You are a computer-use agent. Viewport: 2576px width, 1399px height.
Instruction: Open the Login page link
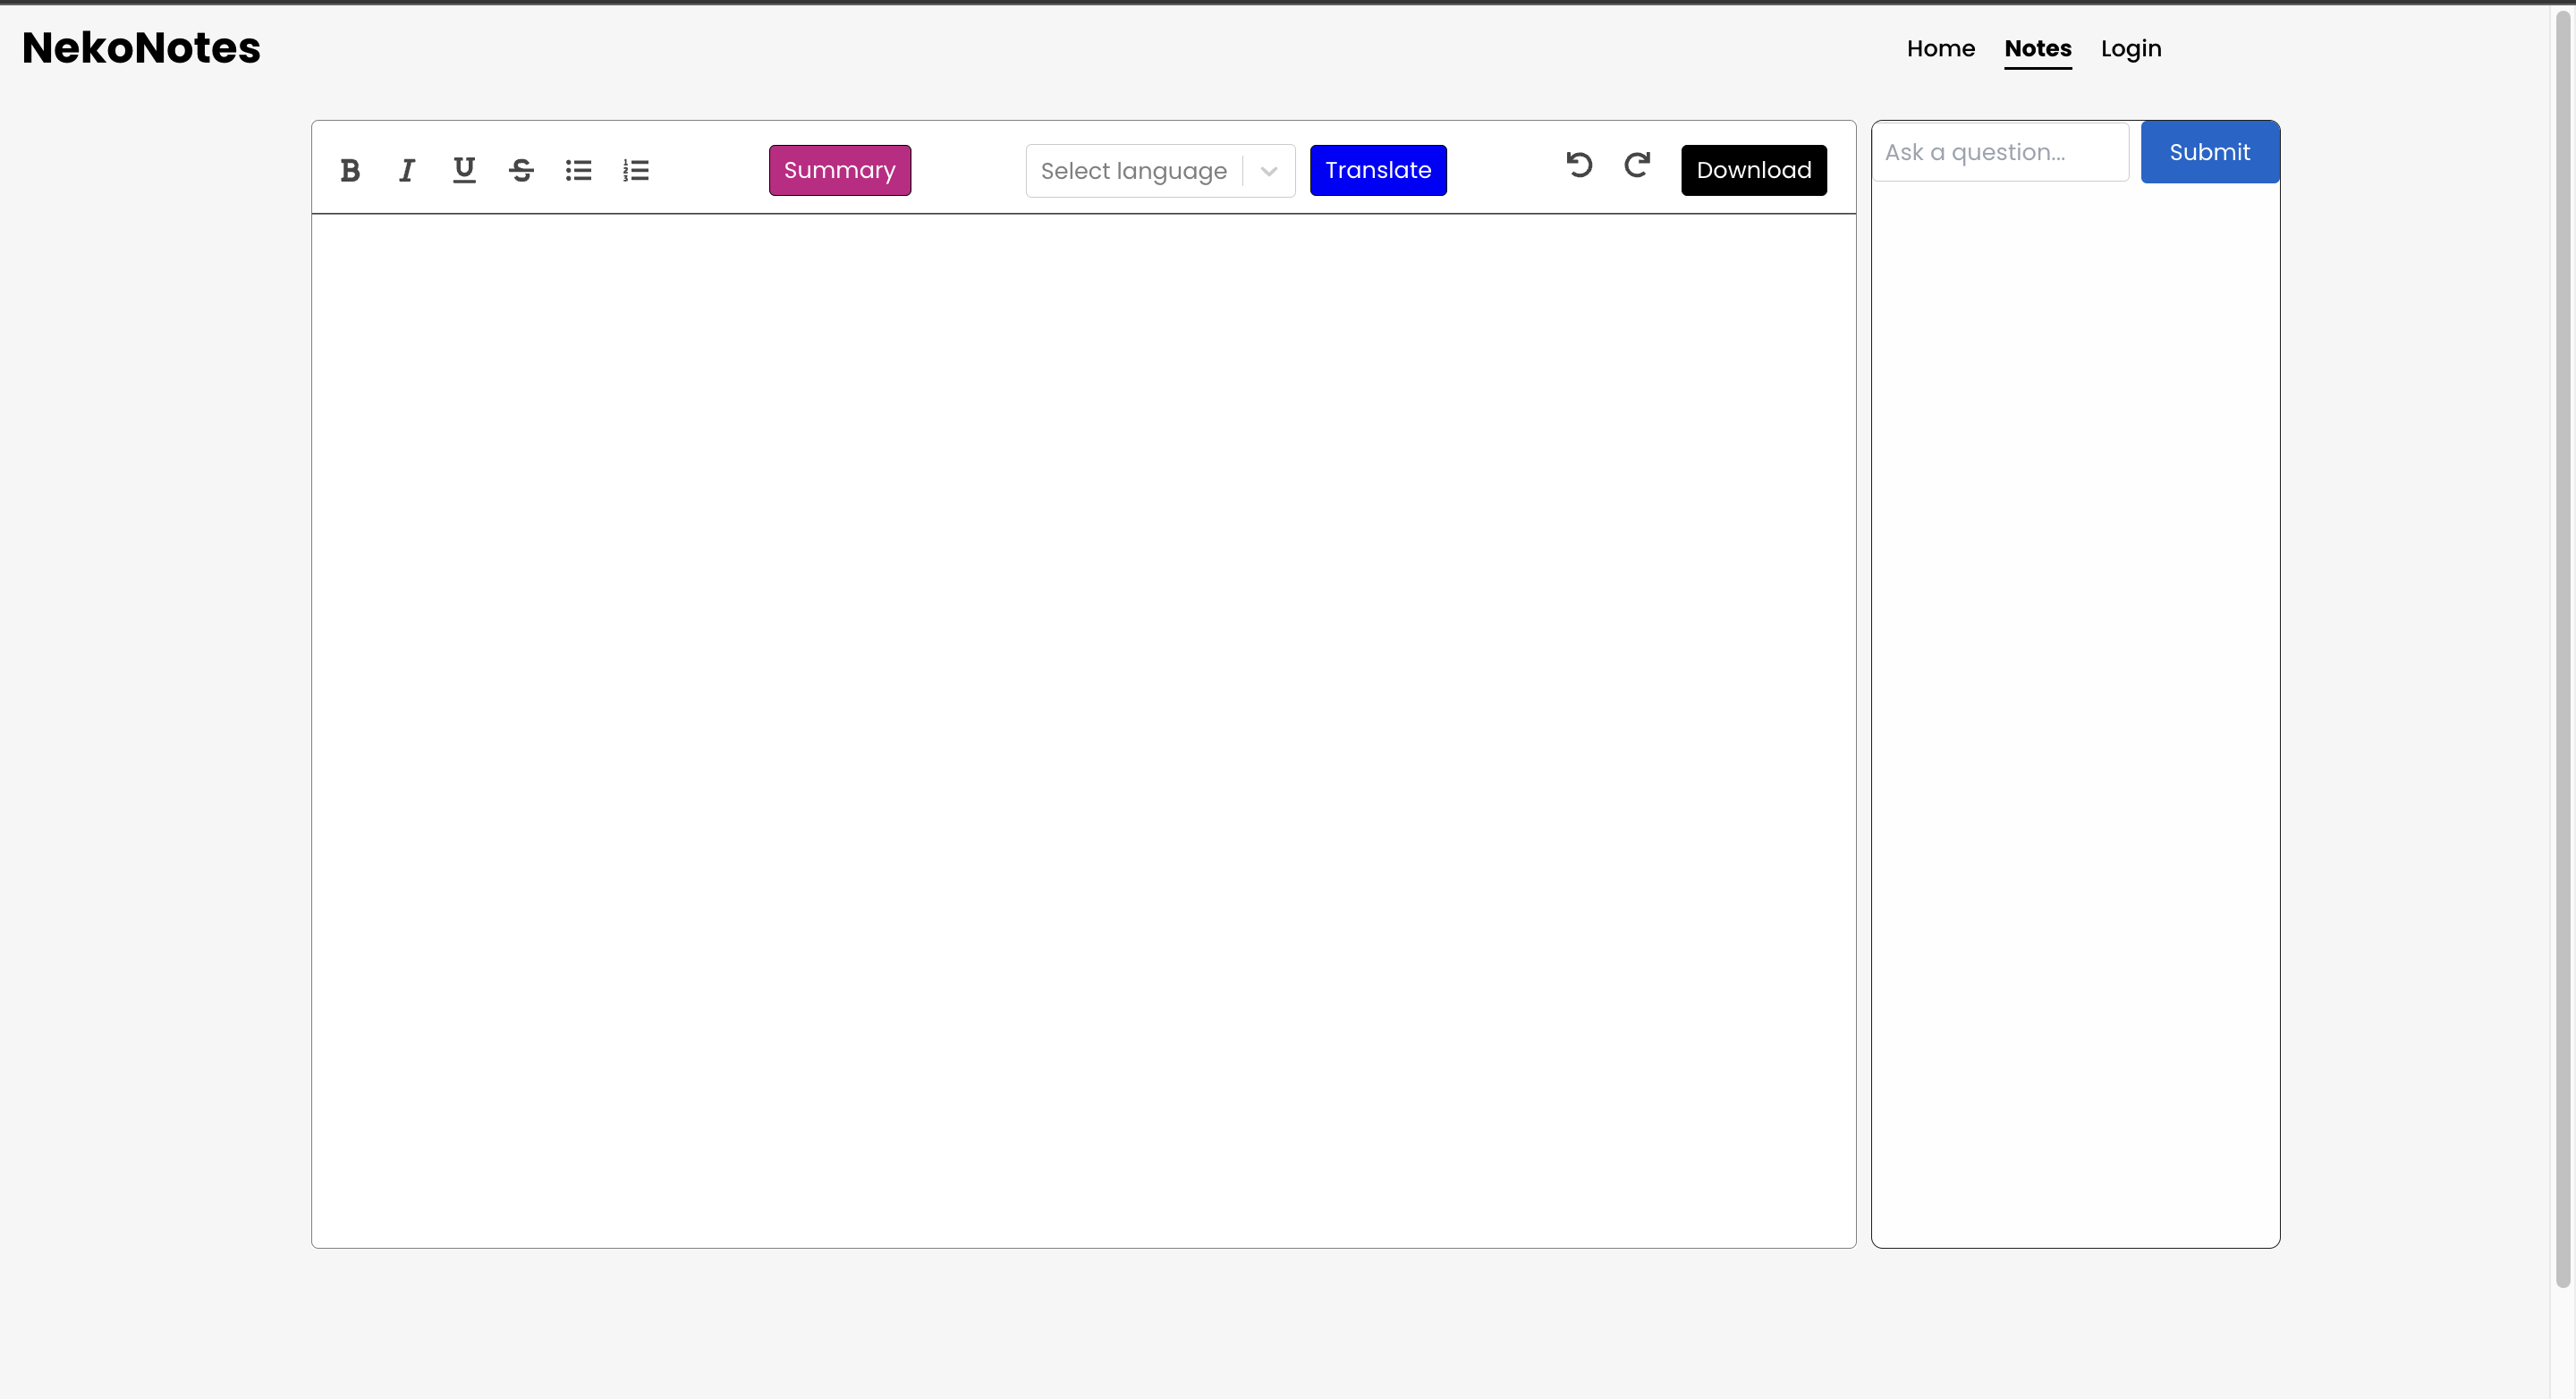(2131, 48)
